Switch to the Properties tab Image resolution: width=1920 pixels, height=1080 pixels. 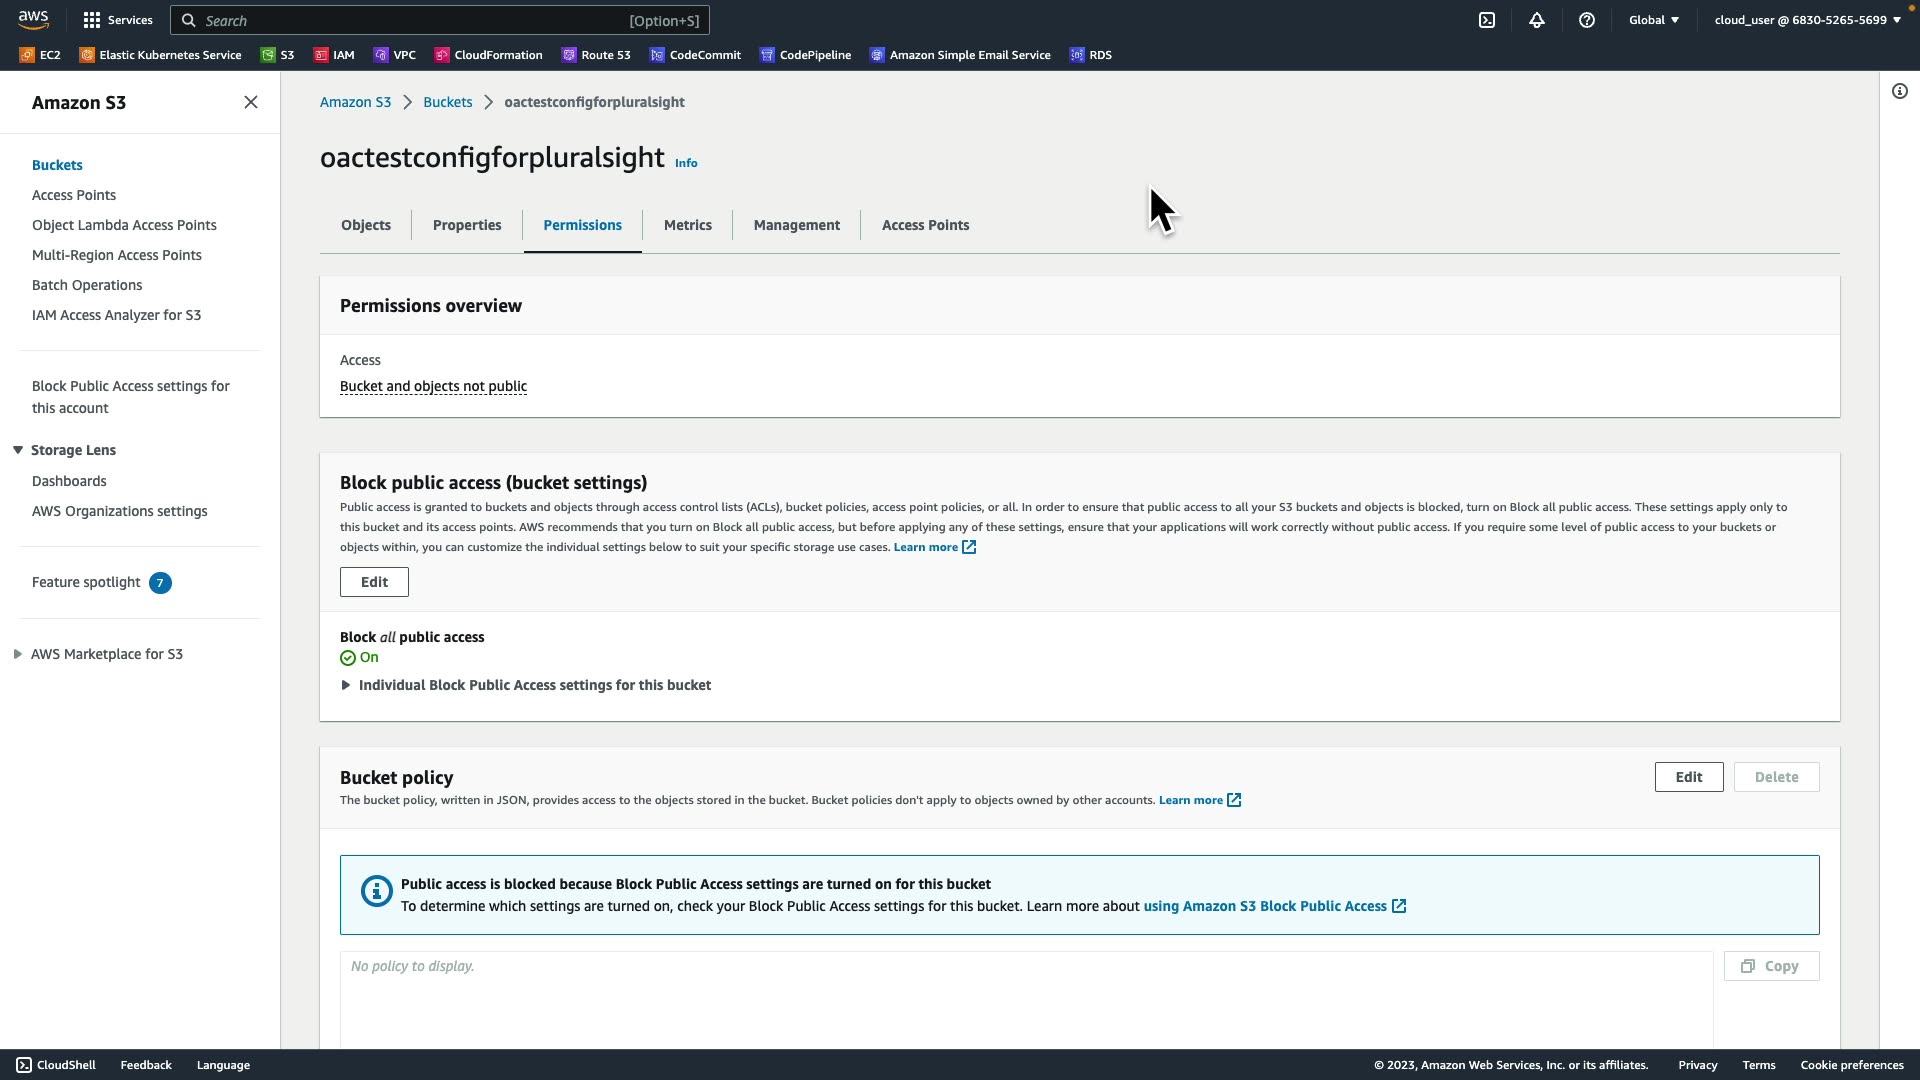tap(467, 225)
